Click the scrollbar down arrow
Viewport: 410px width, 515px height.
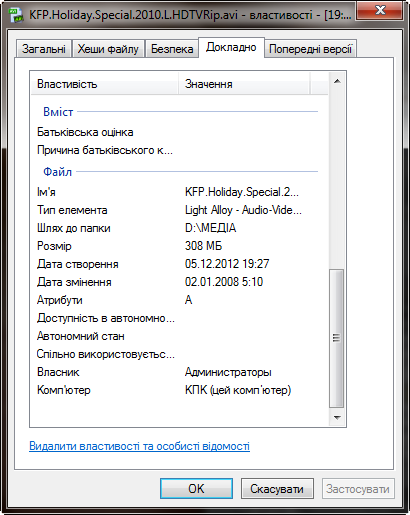click(337, 417)
